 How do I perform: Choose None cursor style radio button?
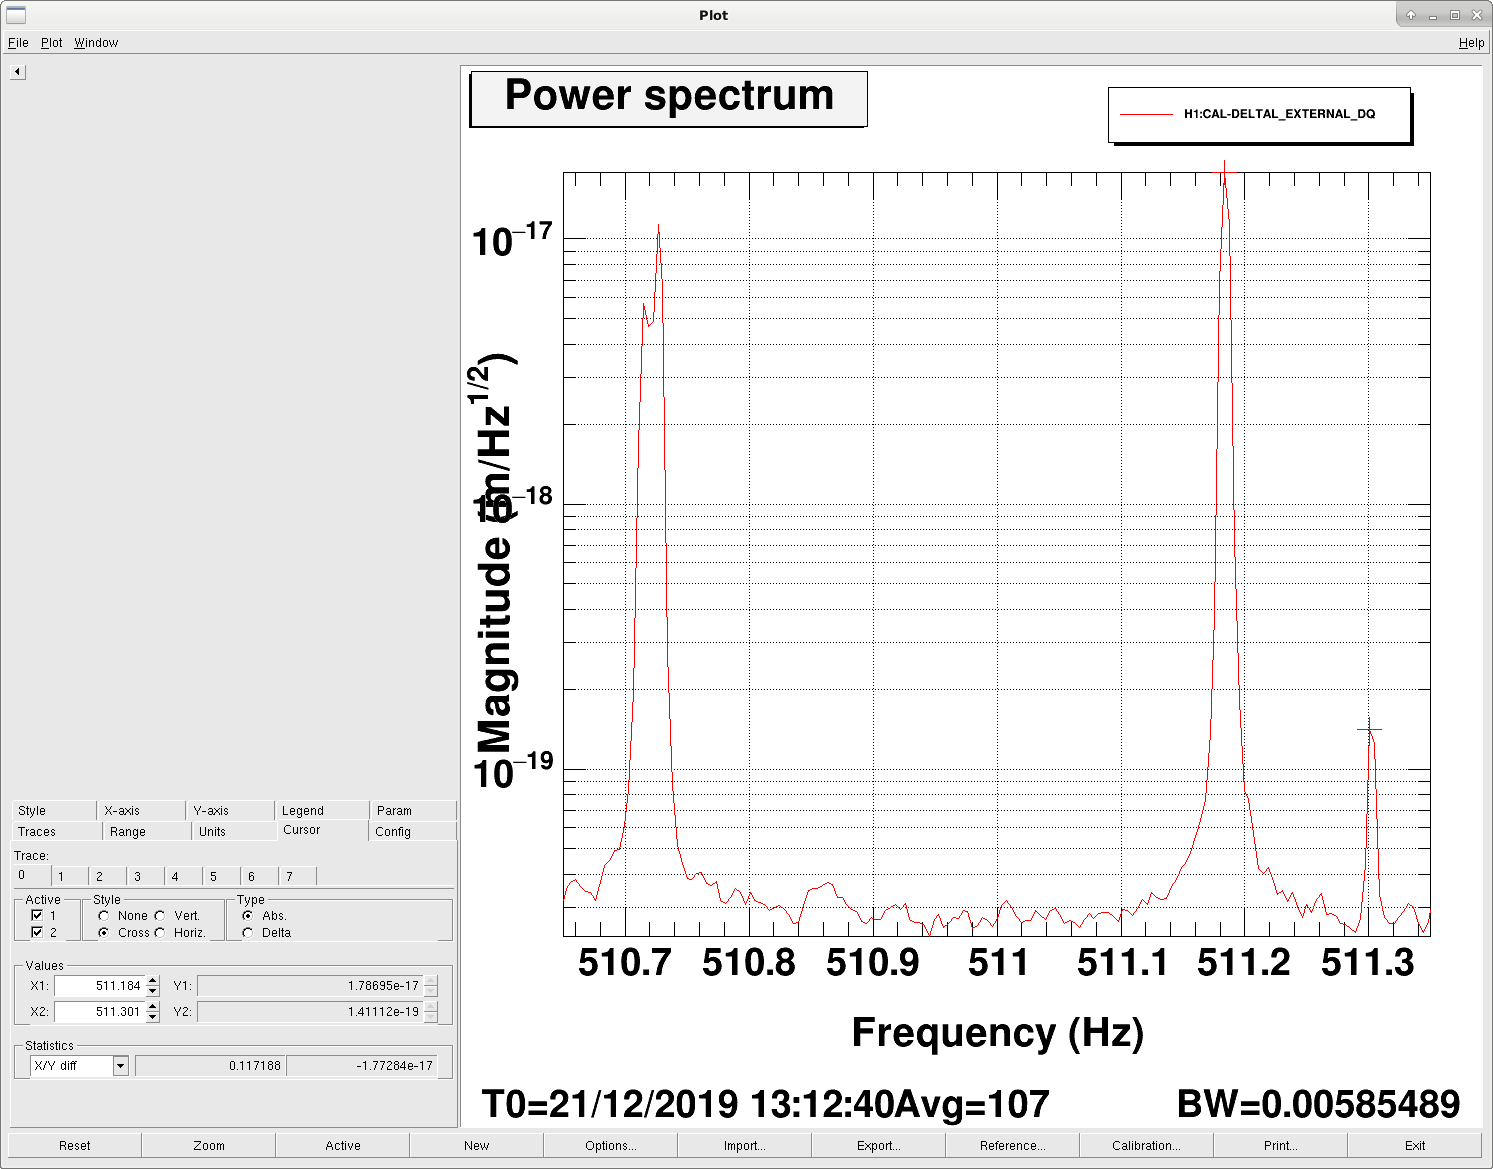click(103, 915)
